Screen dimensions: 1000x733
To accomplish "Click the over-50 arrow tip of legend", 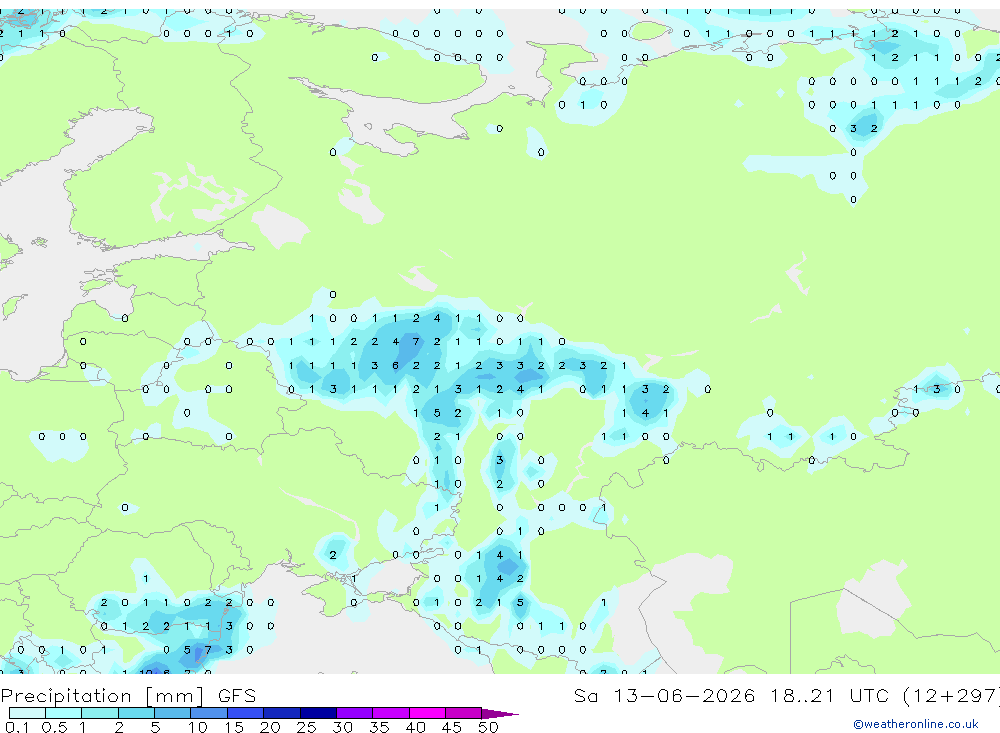I will tap(500, 713).
